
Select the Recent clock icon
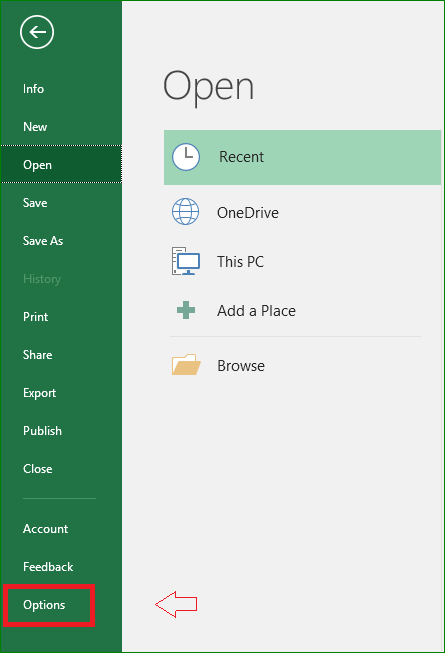coord(186,157)
